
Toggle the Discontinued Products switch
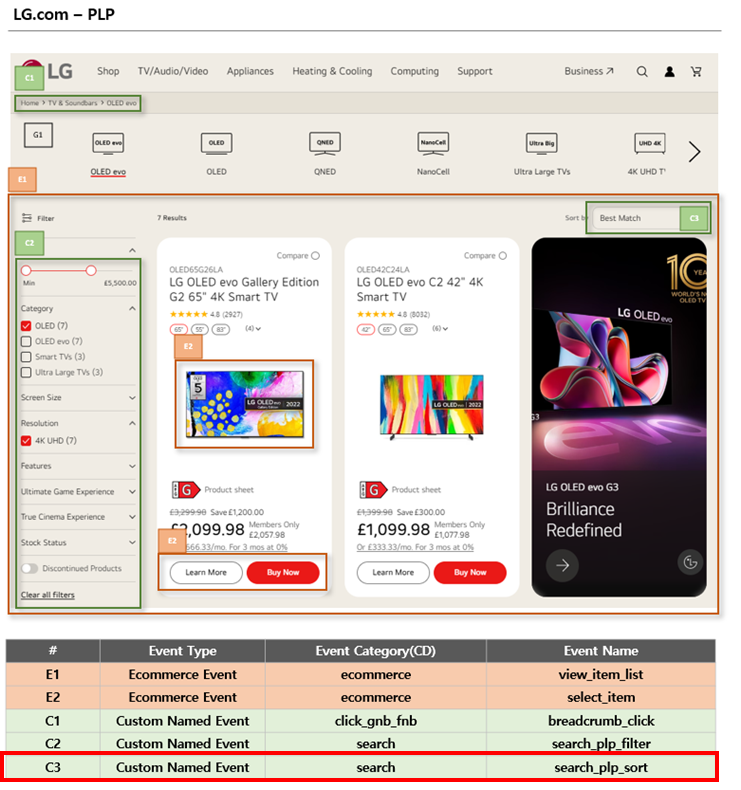(30, 569)
